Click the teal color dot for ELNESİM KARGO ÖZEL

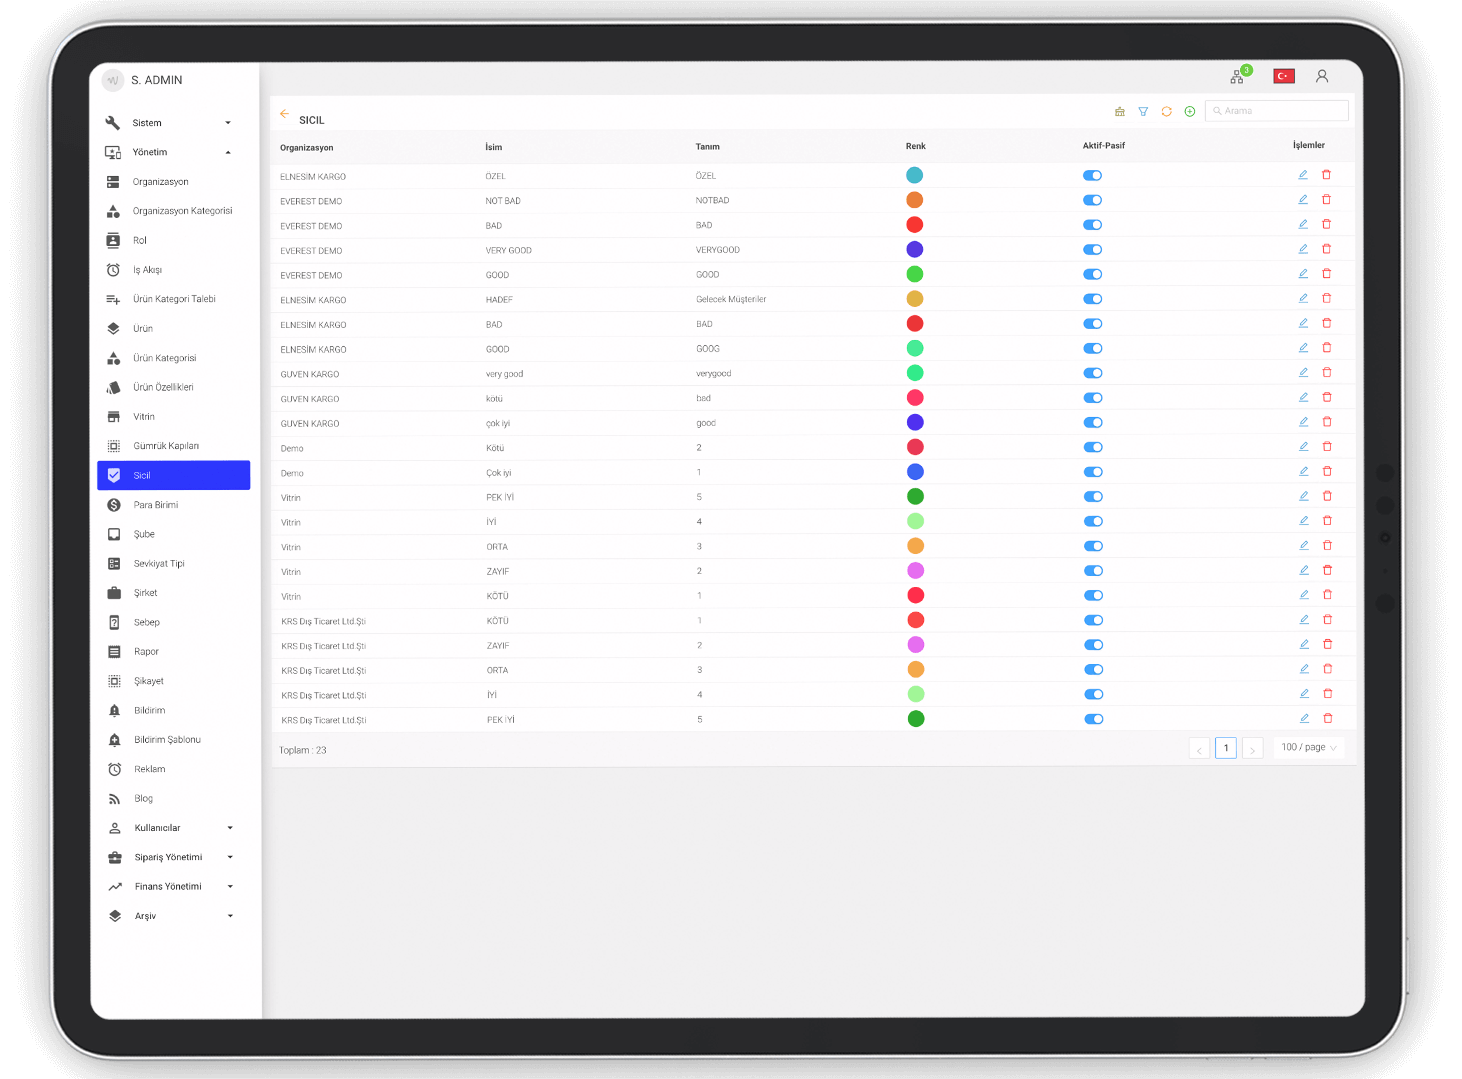[x=914, y=175]
